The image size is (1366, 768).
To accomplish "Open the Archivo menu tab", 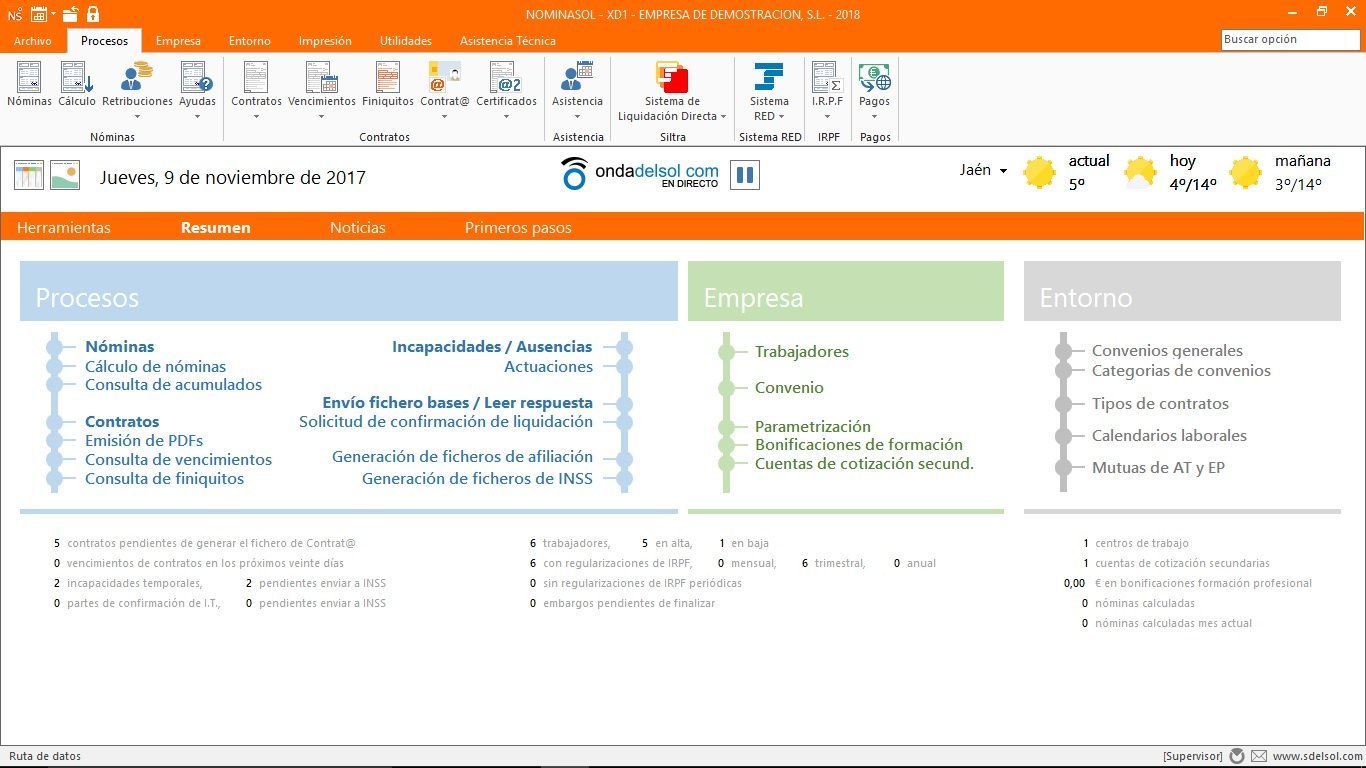I will 33,41.
